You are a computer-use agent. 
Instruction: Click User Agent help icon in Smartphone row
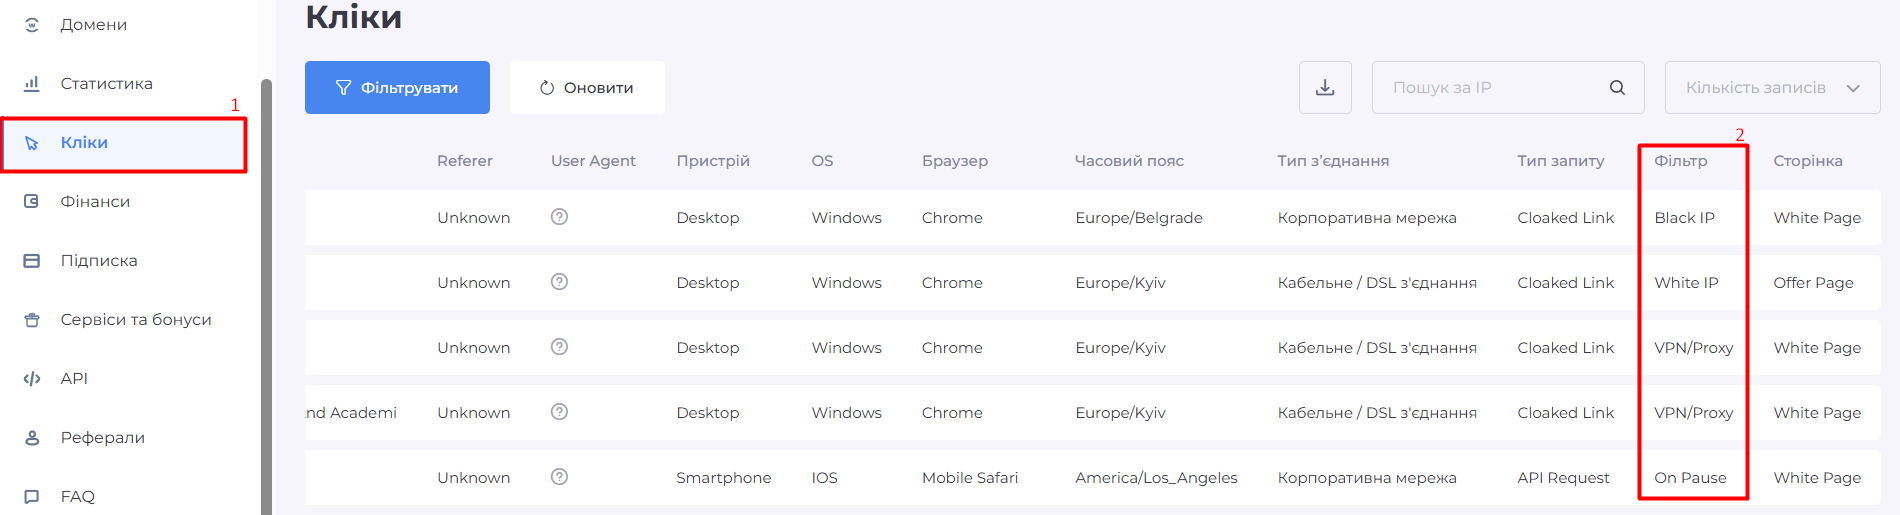click(x=559, y=477)
